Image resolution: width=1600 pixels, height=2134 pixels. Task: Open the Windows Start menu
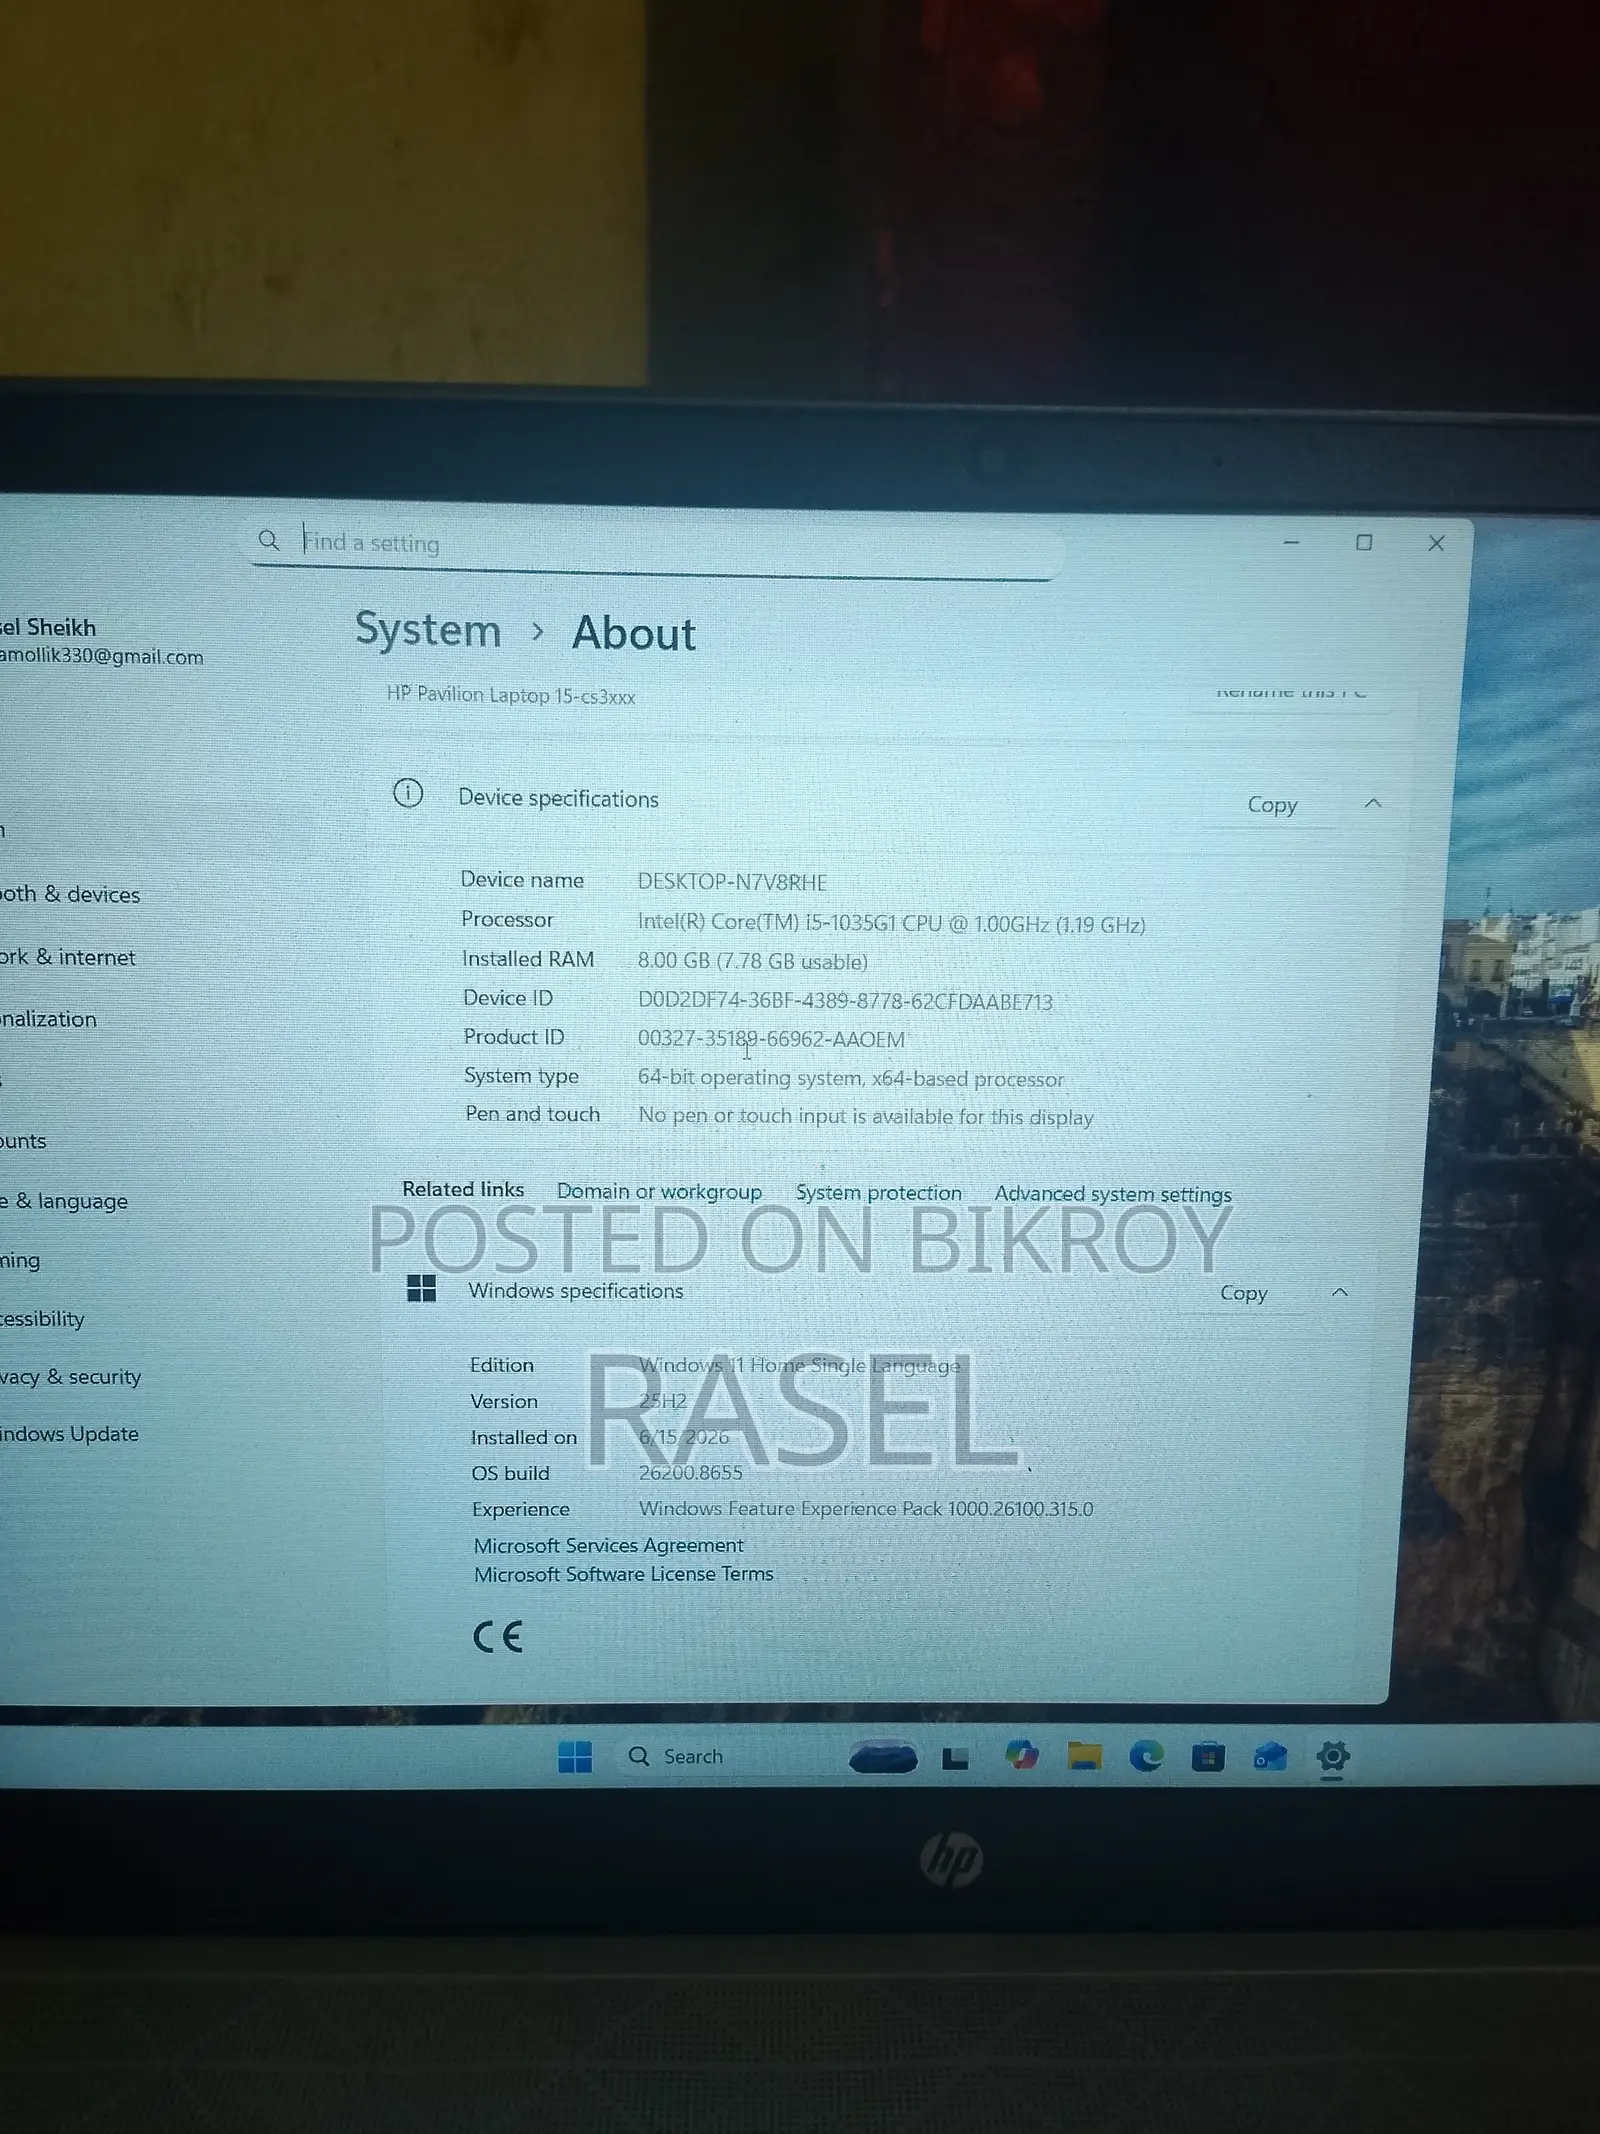[575, 1756]
